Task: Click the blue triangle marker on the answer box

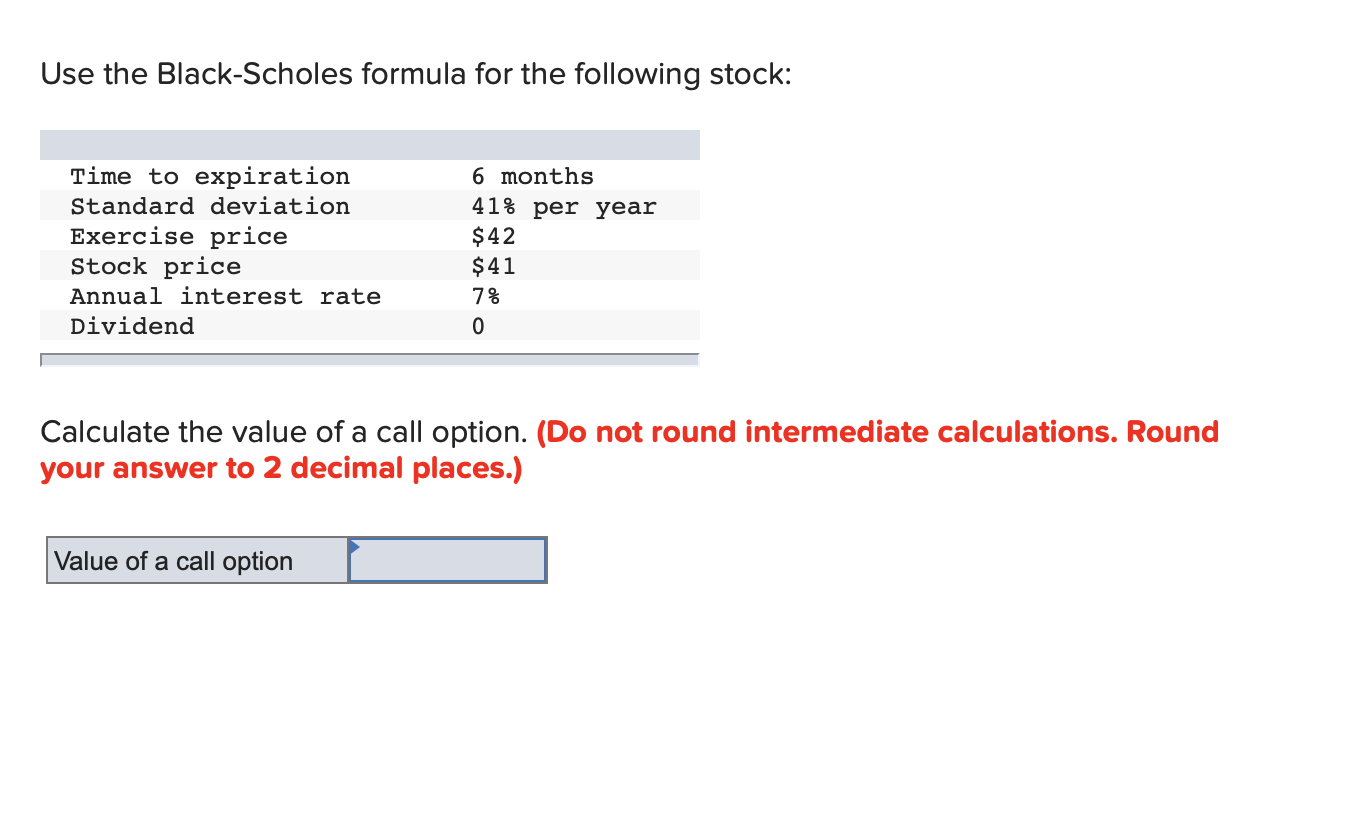Action: pos(354,546)
